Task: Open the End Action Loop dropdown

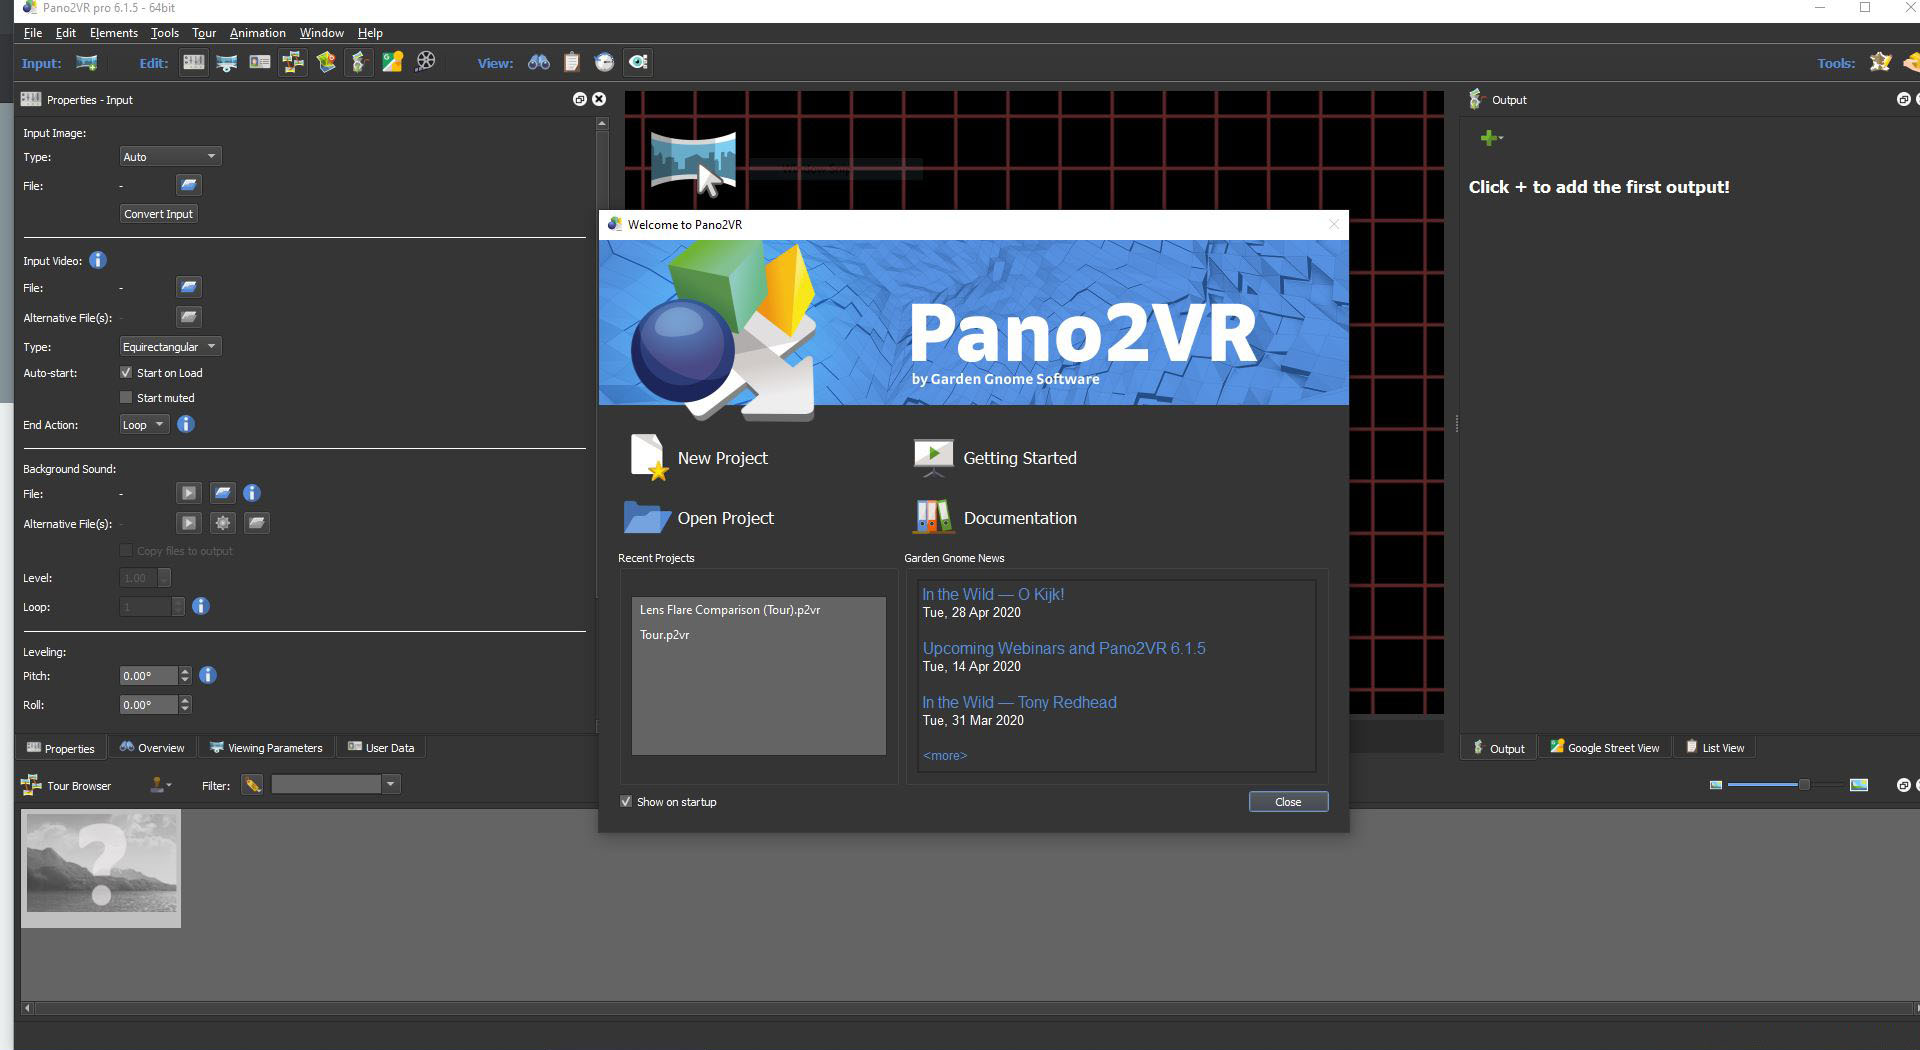Action: [143, 424]
